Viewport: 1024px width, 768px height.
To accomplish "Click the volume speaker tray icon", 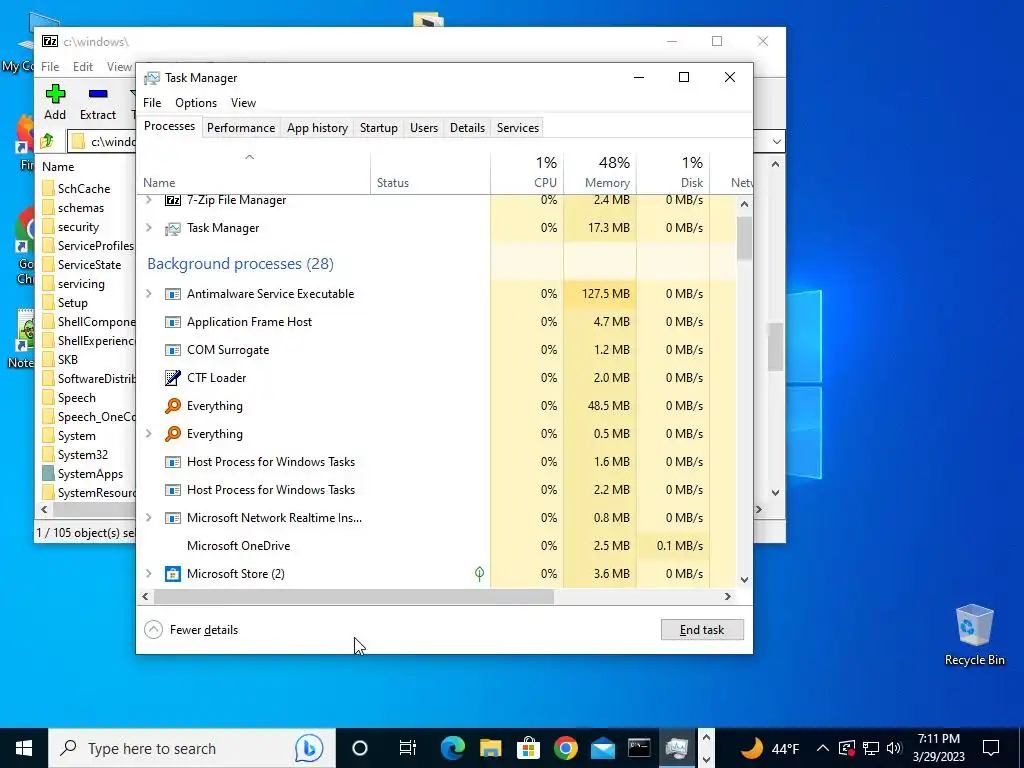I will pos(894,748).
